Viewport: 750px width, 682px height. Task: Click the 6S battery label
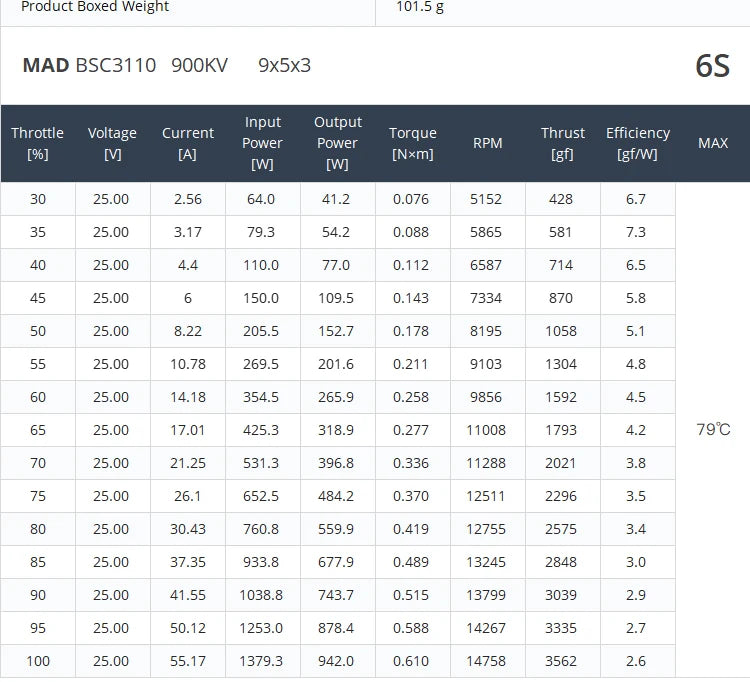712,66
